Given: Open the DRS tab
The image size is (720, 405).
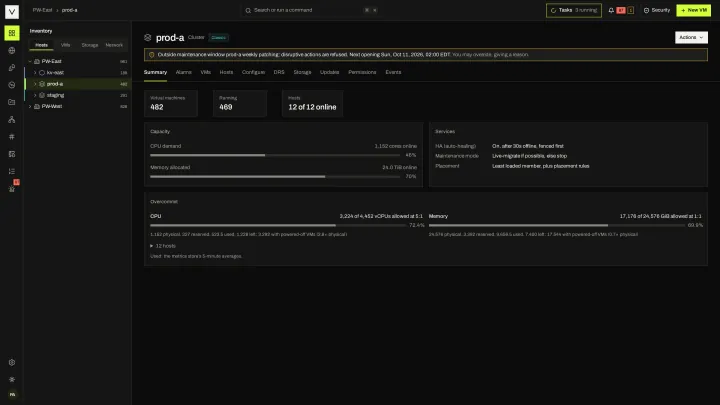Looking at the screenshot, I should pos(279,72).
